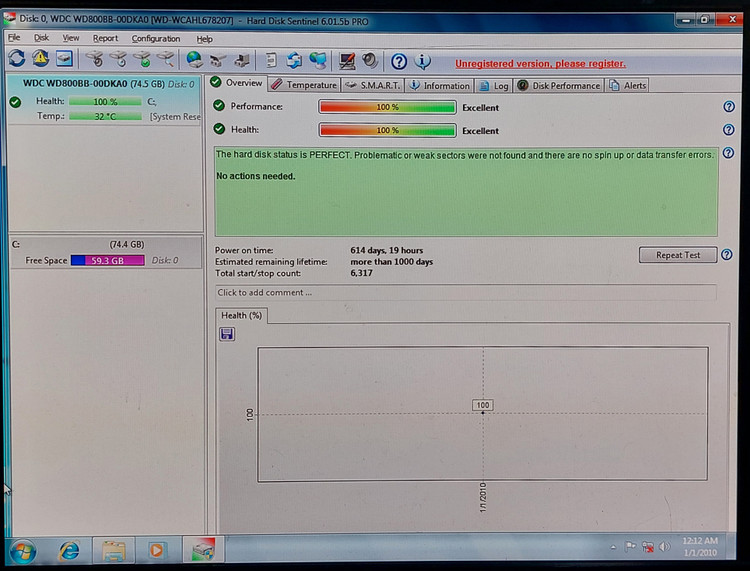Click the network tray icon with red X
Screen dimensions: 750x571
pyautogui.click(x=648, y=546)
